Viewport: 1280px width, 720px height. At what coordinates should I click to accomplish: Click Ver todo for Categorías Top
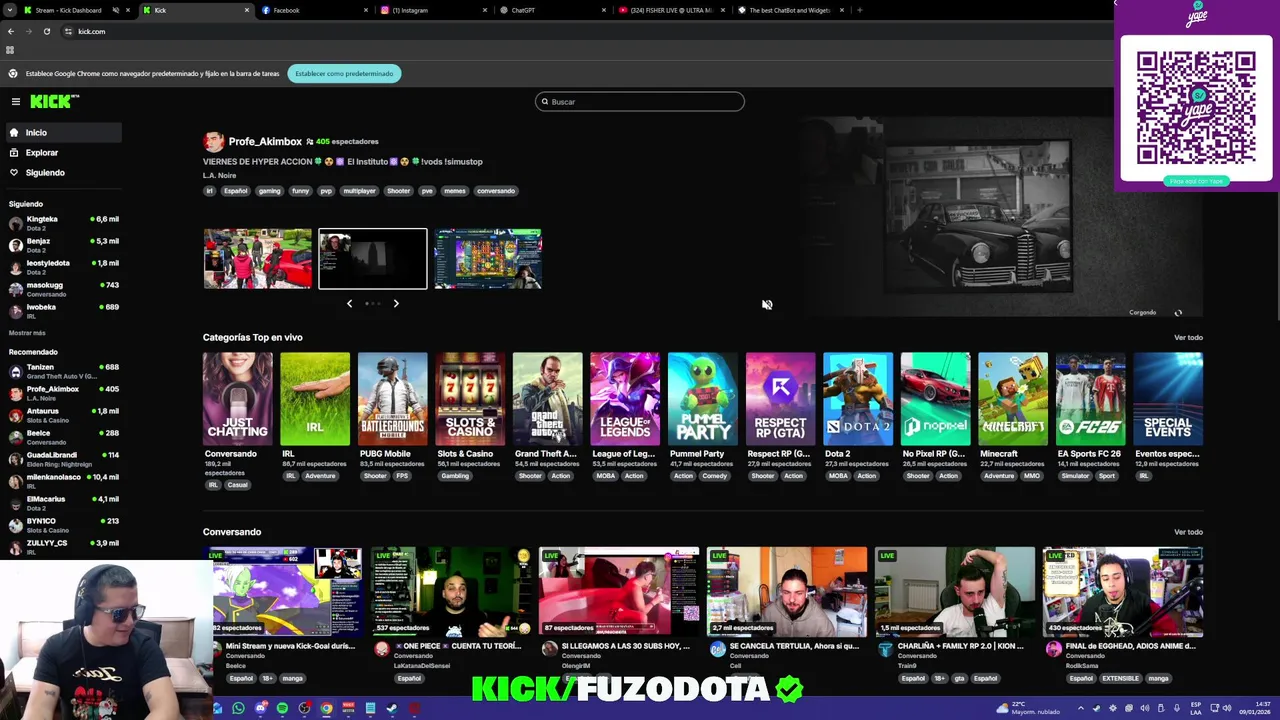pyautogui.click(x=1188, y=337)
